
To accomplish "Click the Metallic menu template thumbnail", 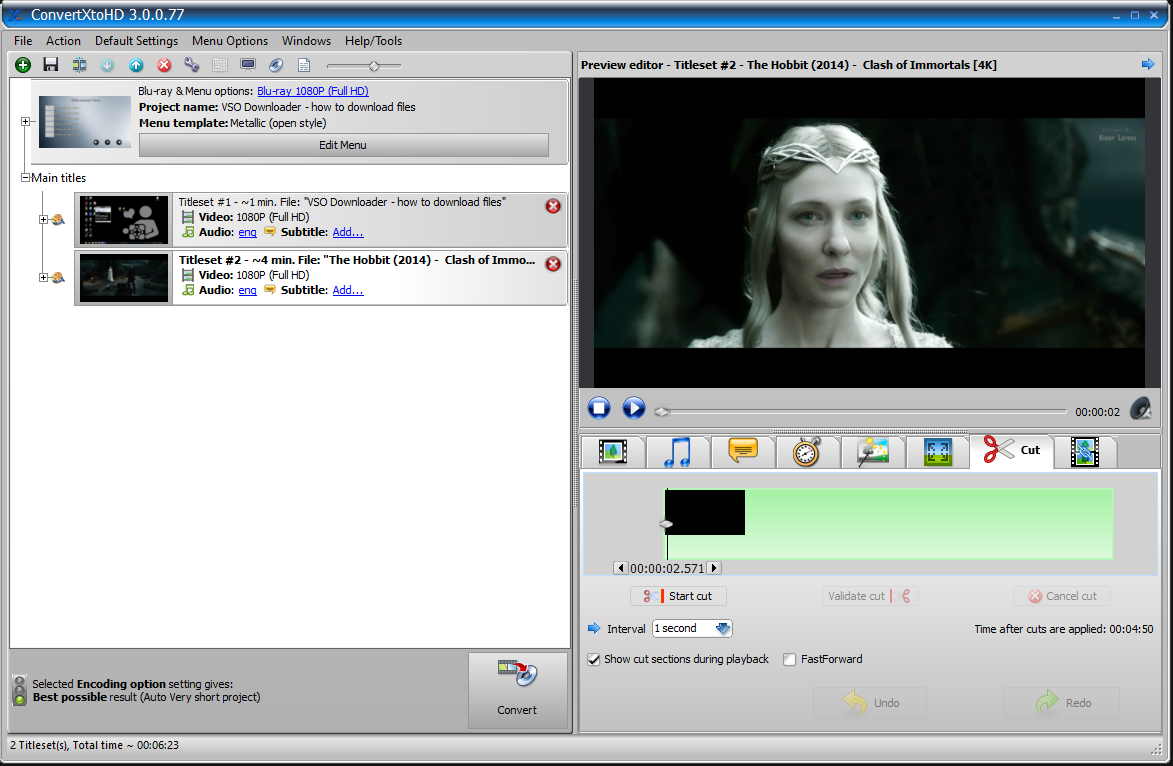I will [85, 121].
